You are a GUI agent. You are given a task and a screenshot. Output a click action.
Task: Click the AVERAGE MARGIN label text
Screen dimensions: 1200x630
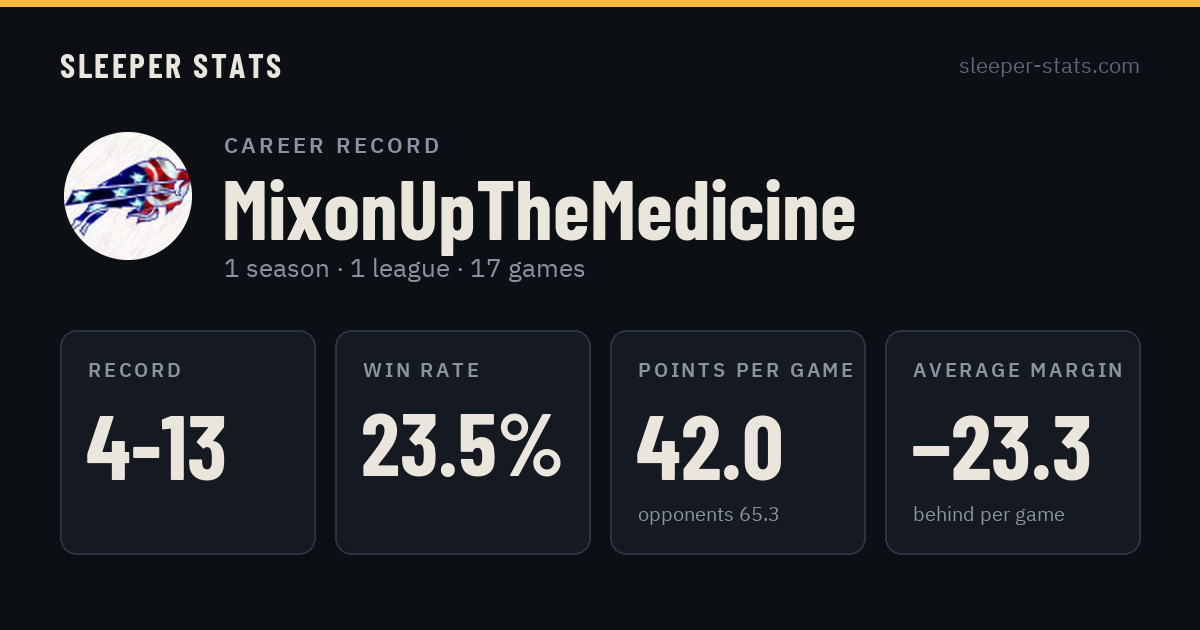click(x=1018, y=371)
